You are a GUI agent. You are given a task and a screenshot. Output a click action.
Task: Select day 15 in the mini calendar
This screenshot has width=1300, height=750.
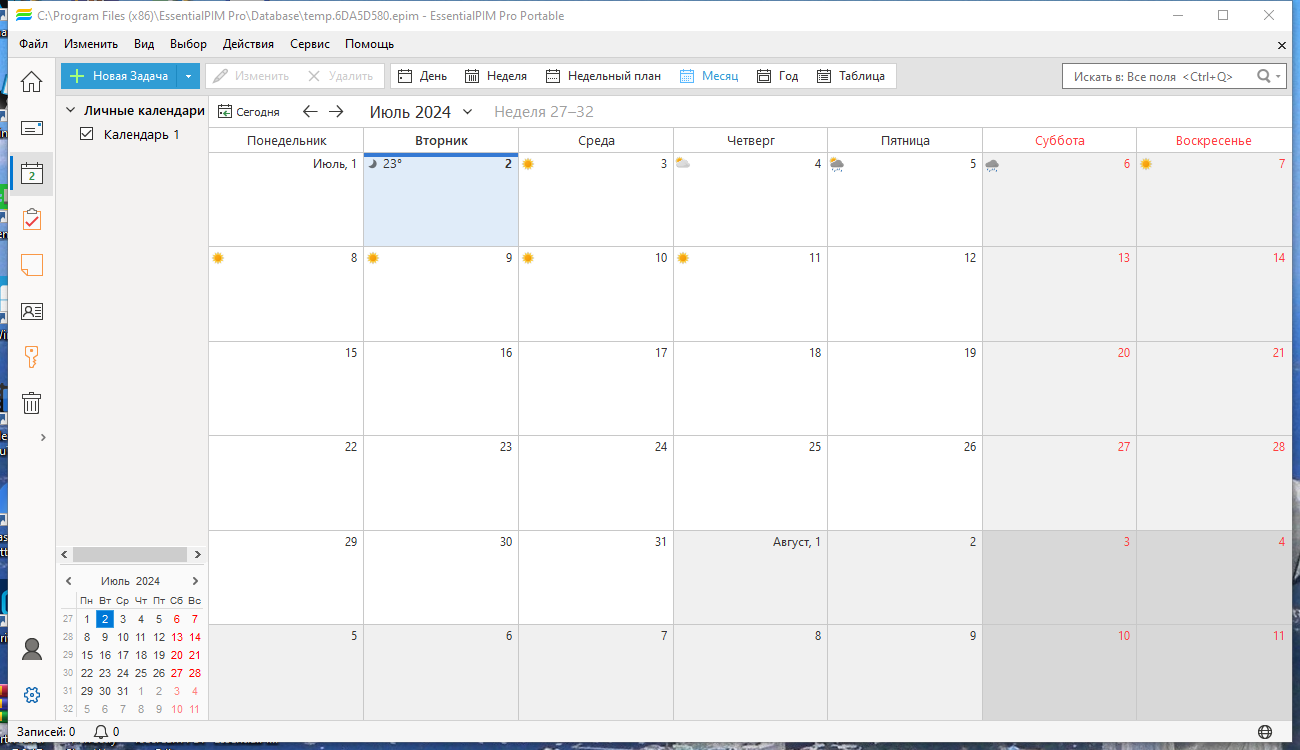tap(87, 655)
